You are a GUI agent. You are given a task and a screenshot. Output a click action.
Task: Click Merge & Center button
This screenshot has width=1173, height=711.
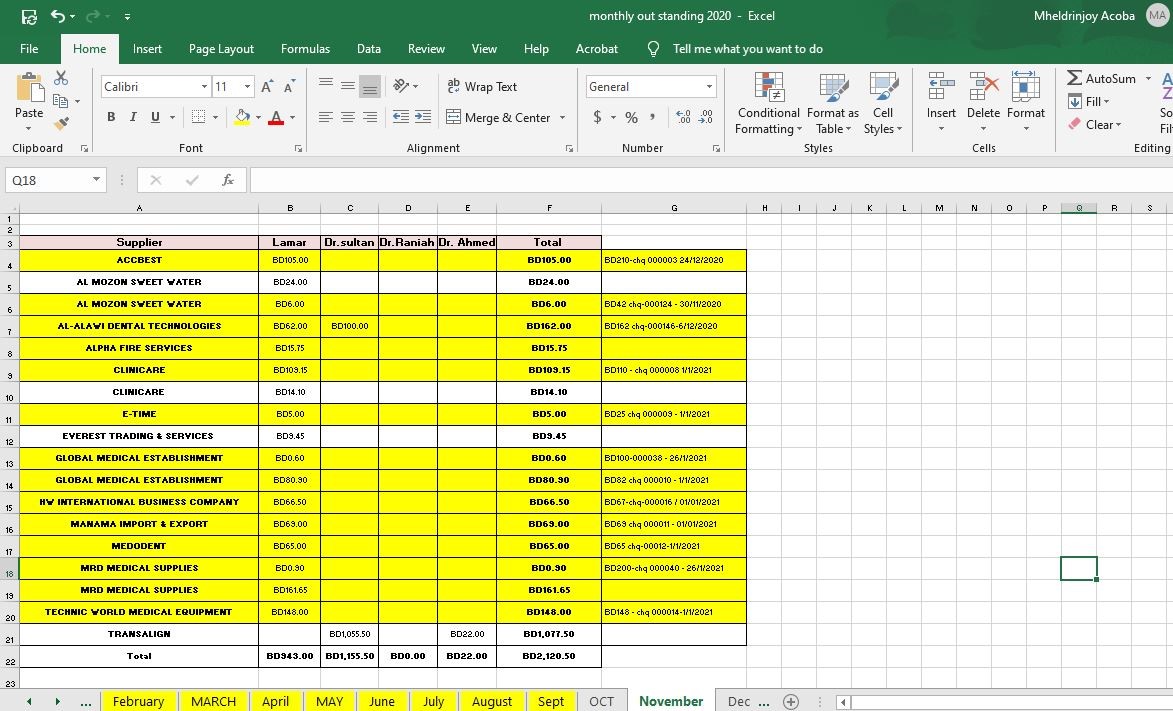(498, 118)
